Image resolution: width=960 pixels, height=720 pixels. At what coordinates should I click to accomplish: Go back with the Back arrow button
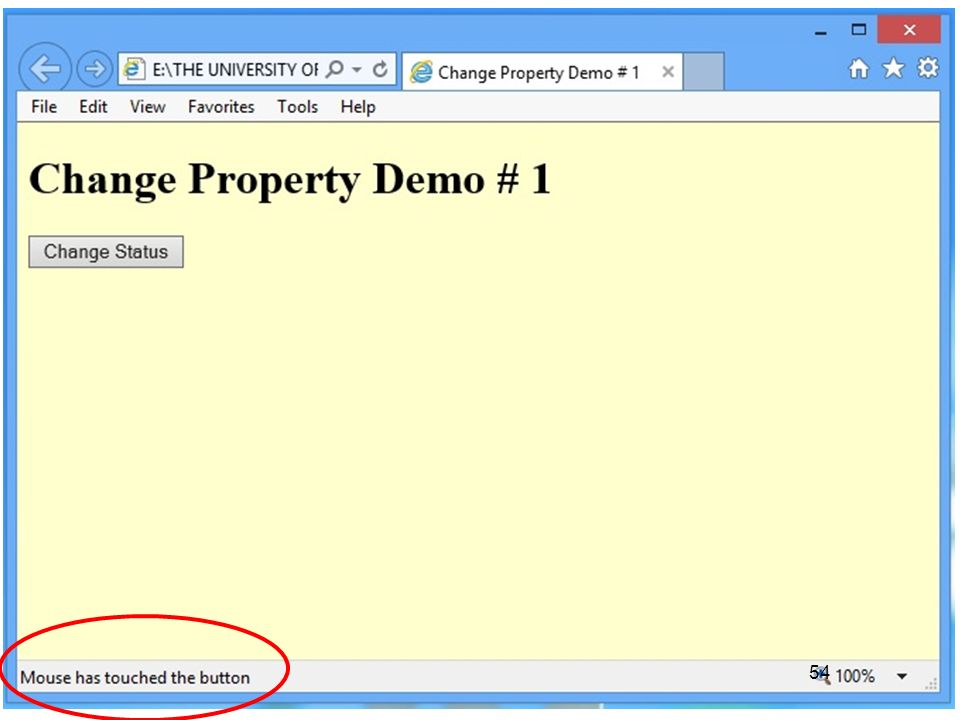45,69
